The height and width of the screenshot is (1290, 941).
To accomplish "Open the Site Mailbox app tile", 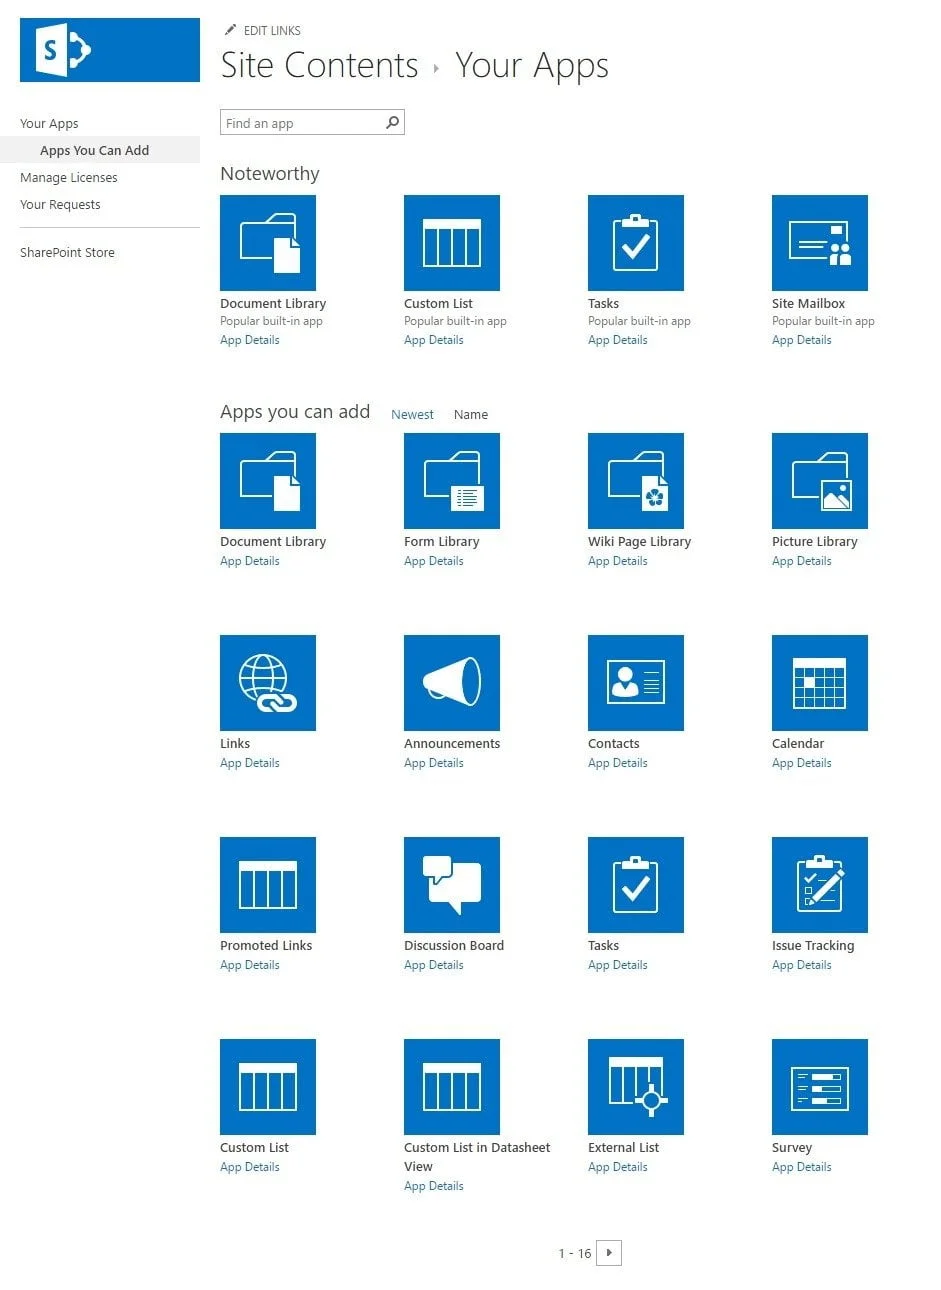I will coord(819,242).
